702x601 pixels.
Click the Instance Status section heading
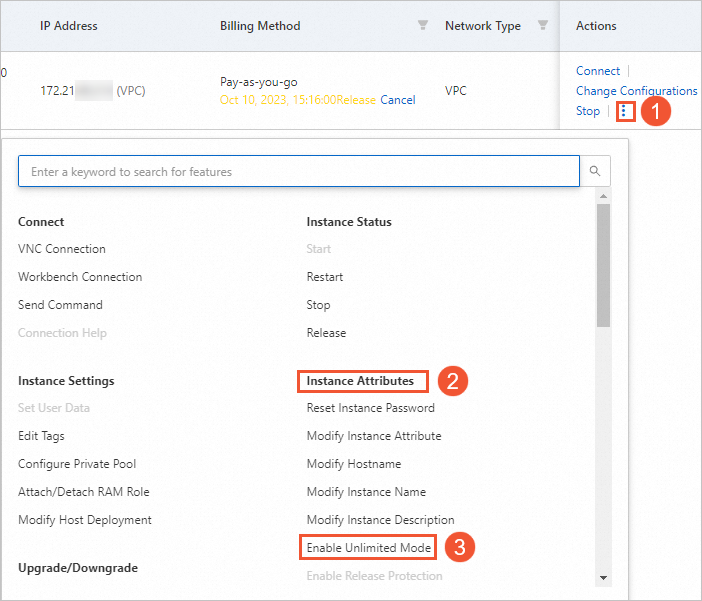click(349, 222)
